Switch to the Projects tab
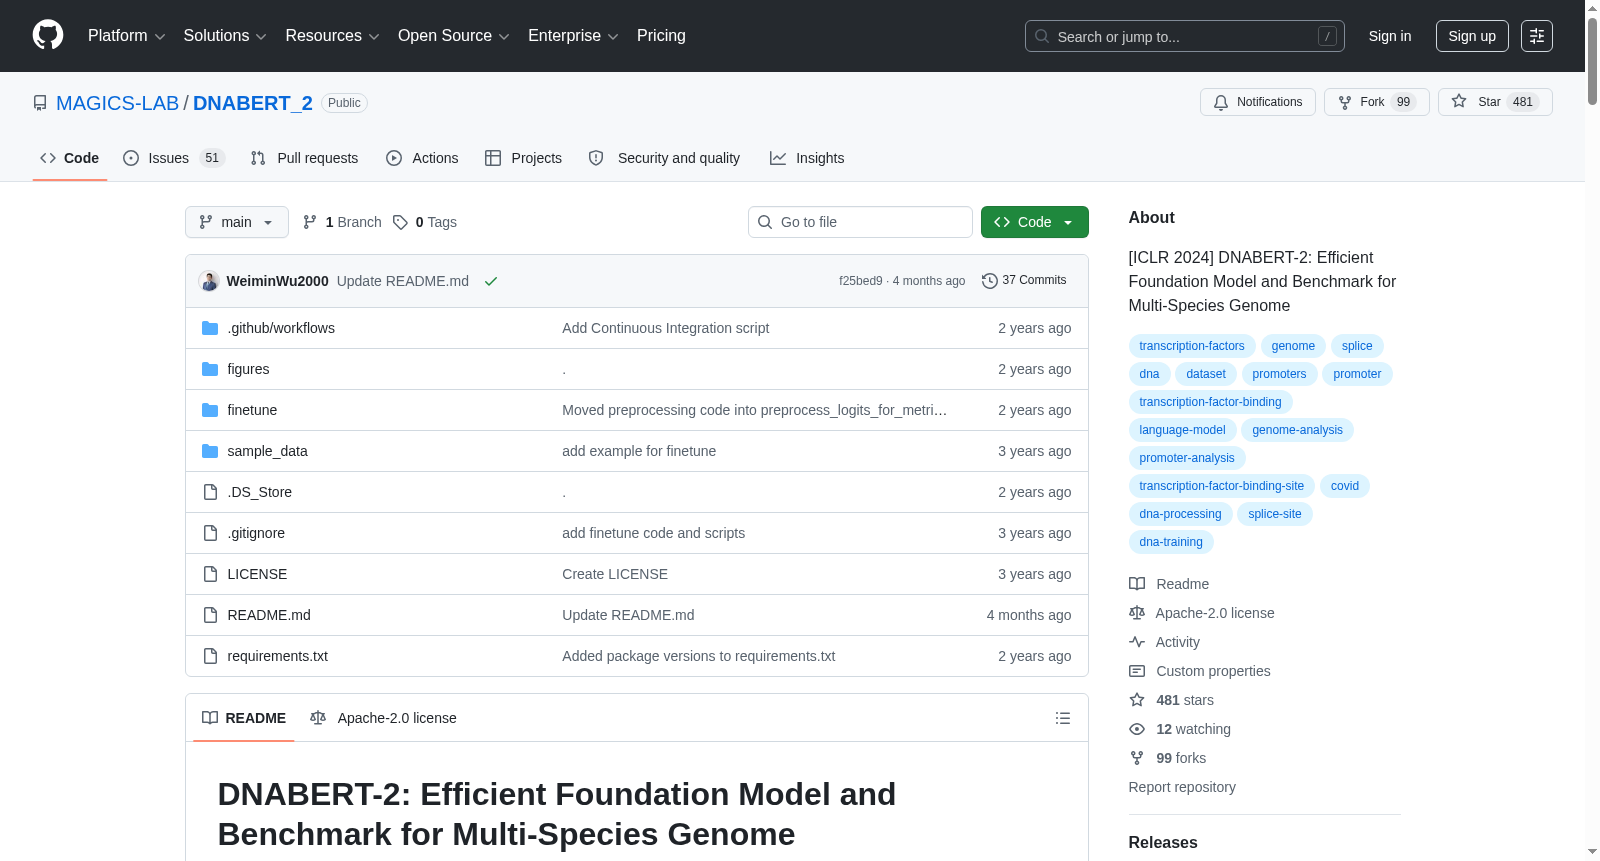This screenshot has width=1600, height=861. (523, 158)
